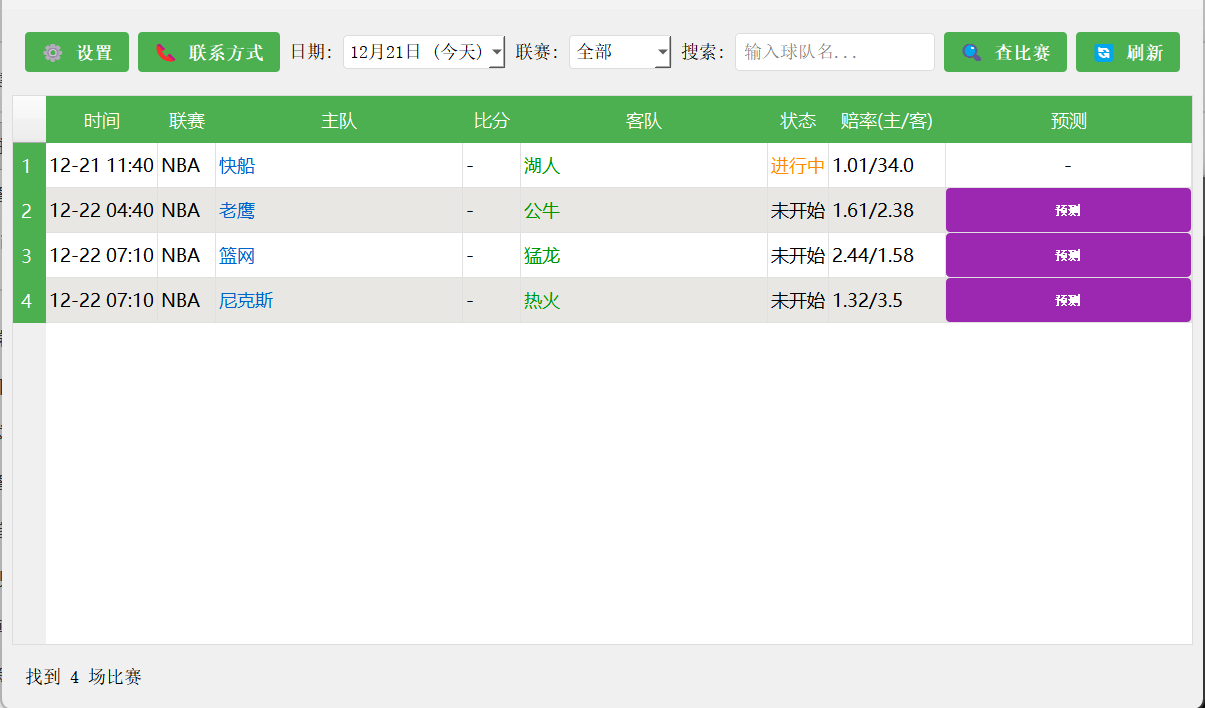Click the 预测 column header
The width and height of the screenshot is (1205, 708).
[1068, 121]
